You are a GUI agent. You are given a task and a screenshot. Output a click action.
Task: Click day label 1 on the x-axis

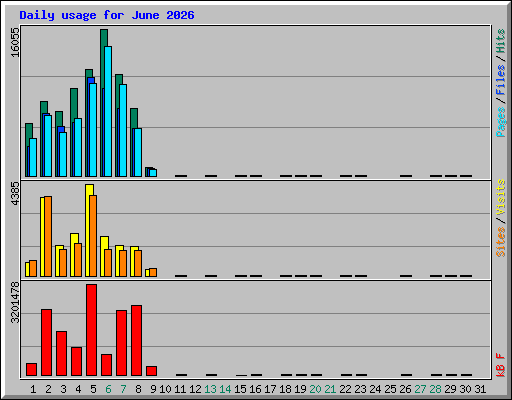33,389
